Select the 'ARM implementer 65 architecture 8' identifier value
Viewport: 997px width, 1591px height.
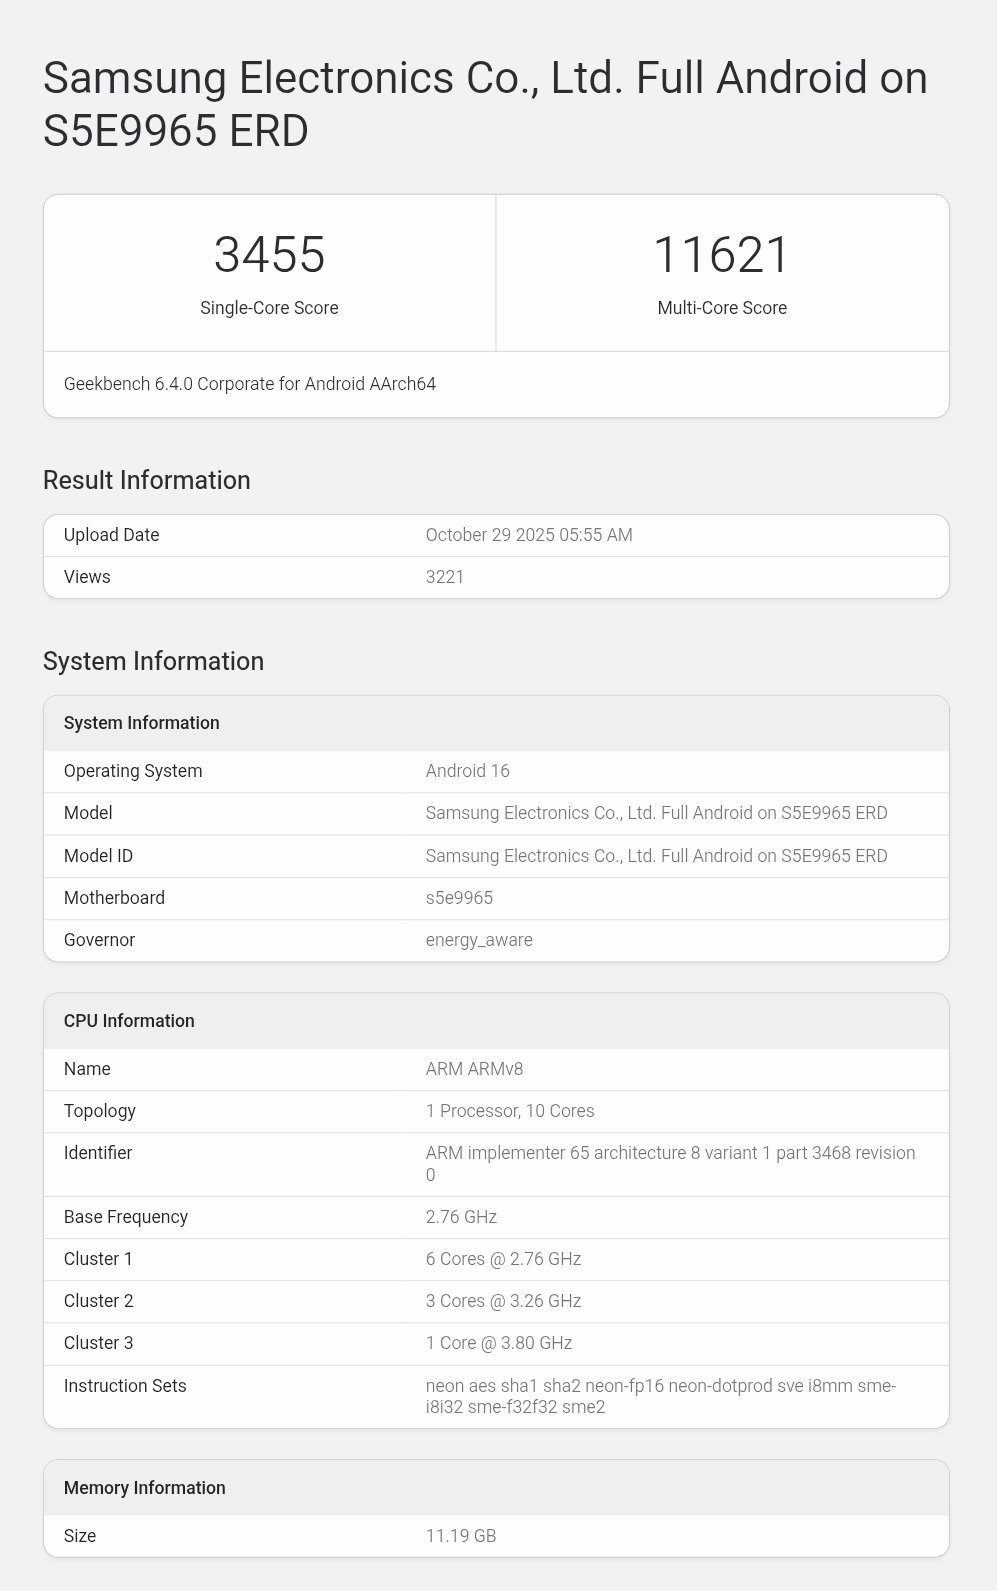671,1164
